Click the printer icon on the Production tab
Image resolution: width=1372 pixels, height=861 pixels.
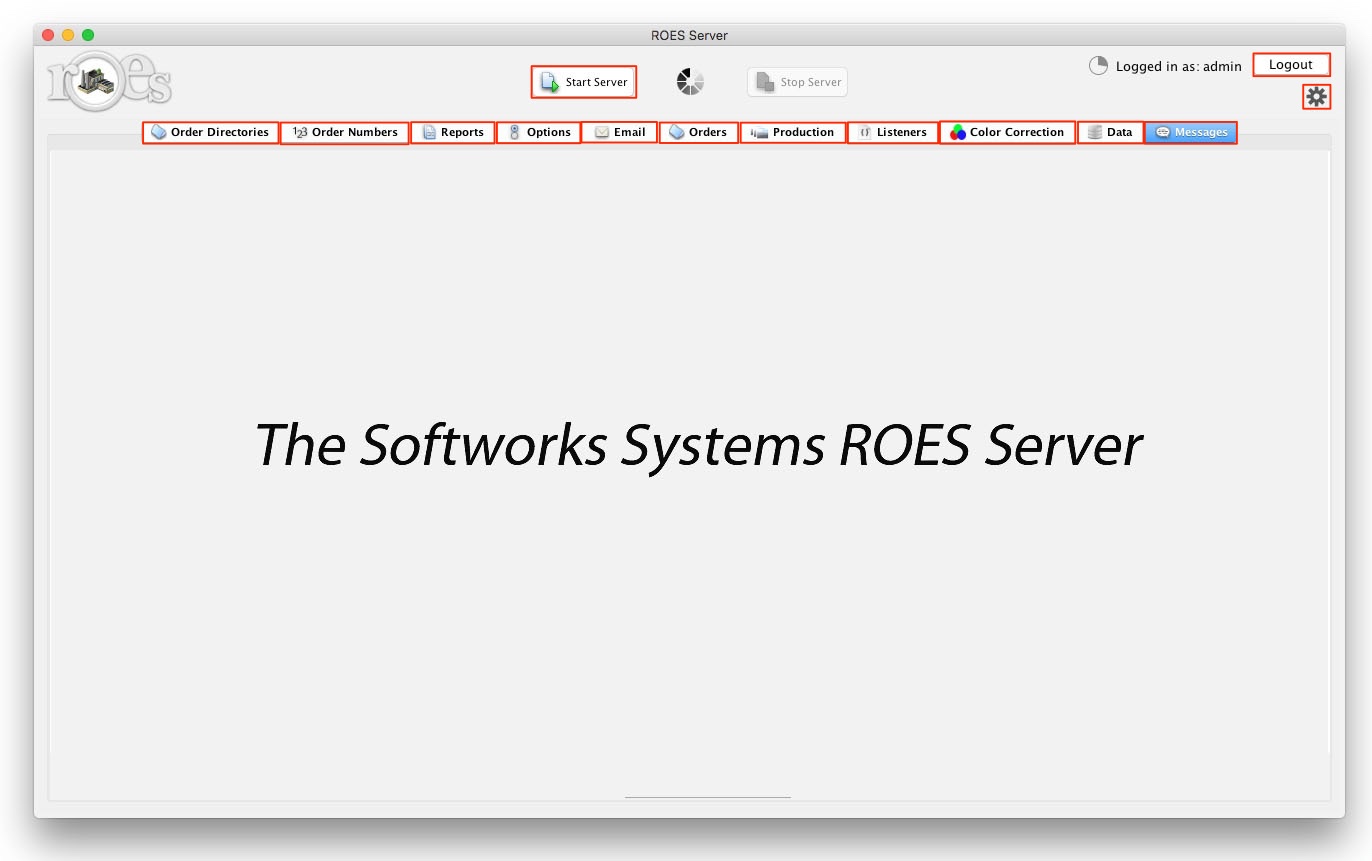(x=757, y=131)
